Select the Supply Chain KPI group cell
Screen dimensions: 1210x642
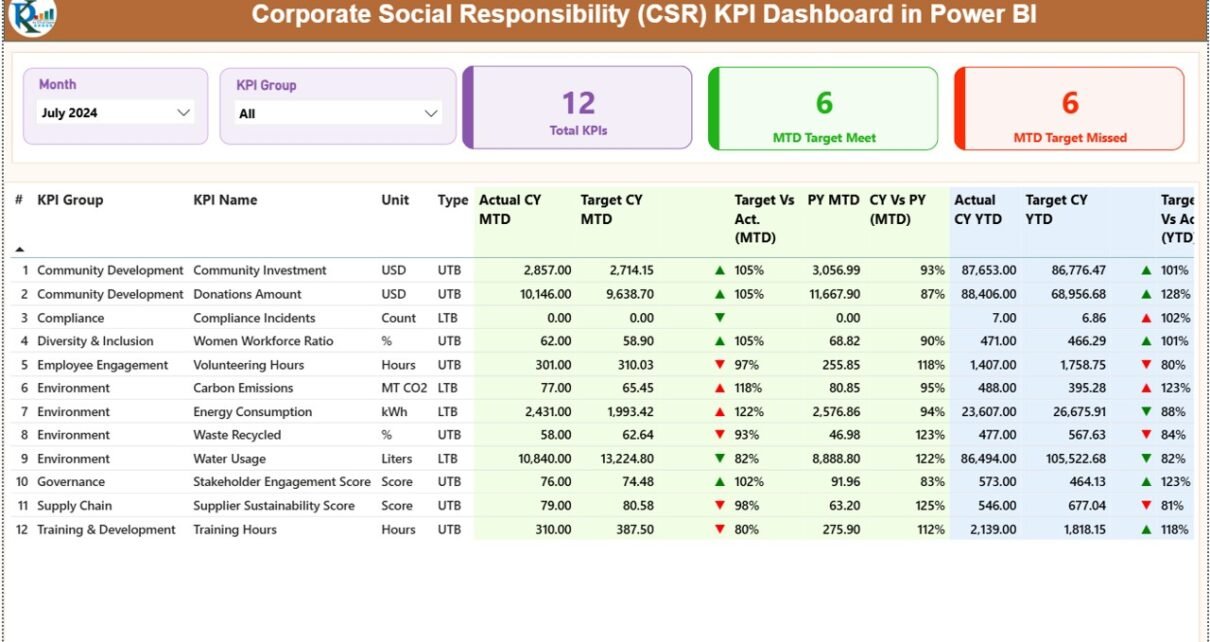point(75,506)
